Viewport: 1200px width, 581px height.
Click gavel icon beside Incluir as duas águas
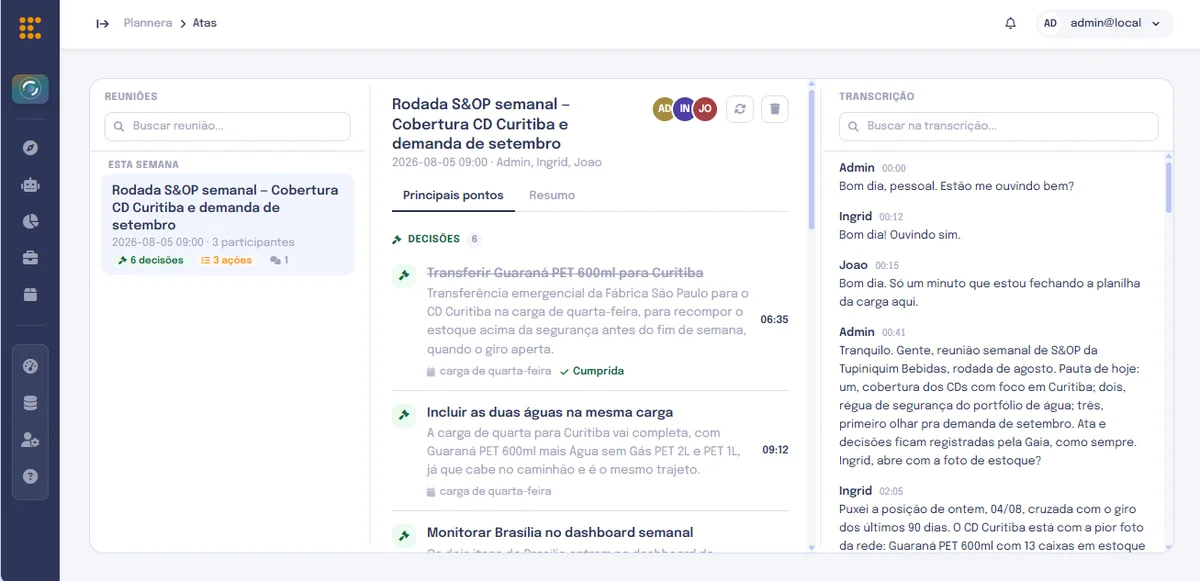tap(404, 415)
